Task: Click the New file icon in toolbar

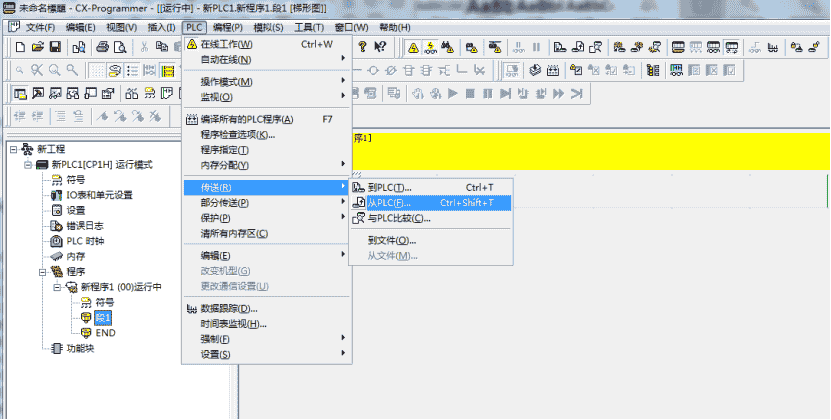Action: click(x=20, y=47)
